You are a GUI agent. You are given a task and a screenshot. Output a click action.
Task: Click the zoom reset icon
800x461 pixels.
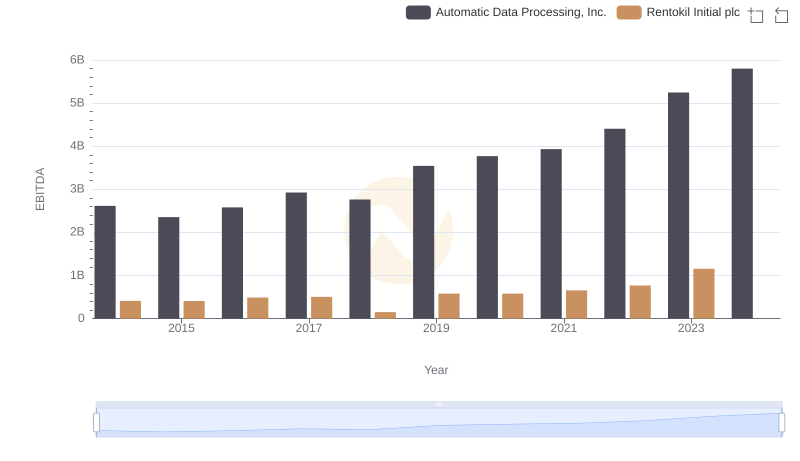782,14
